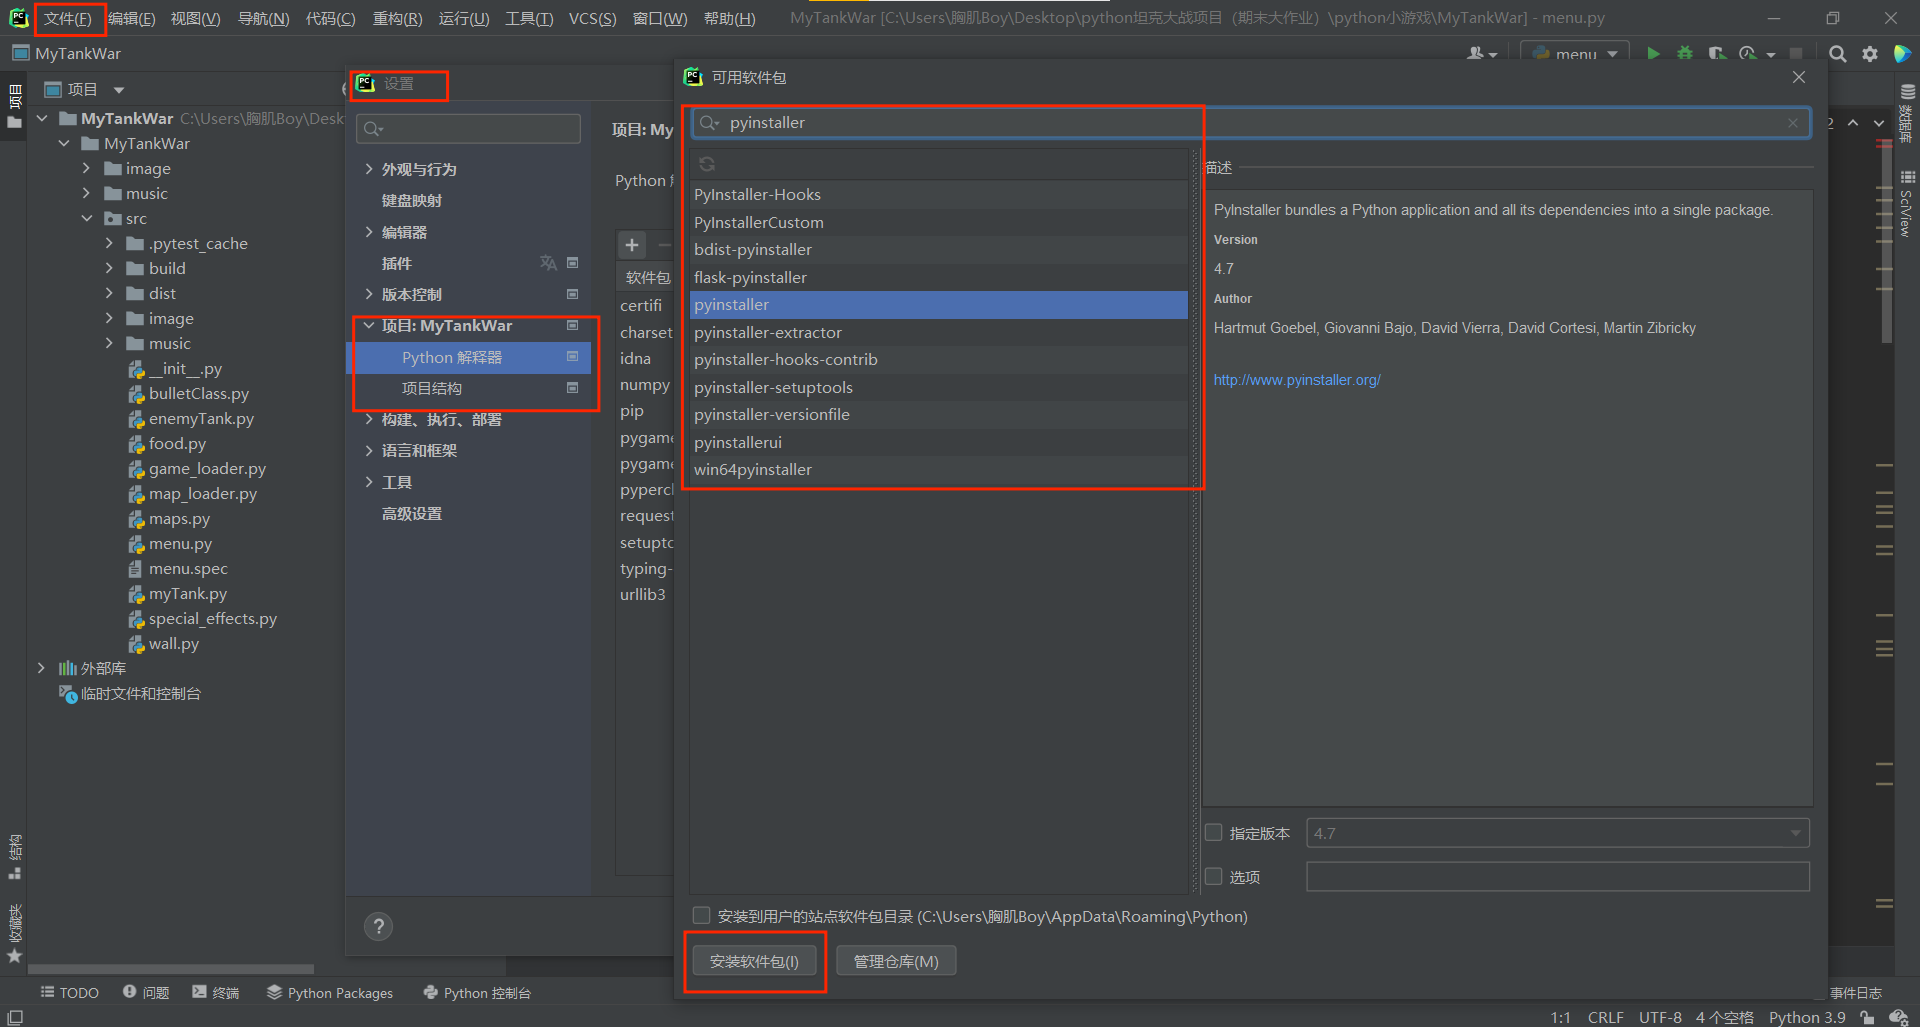The height and width of the screenshot is (1027, 1920).
Task: Open Search Everywhere magnifier in toolbar
Action: coord(1837,54)
